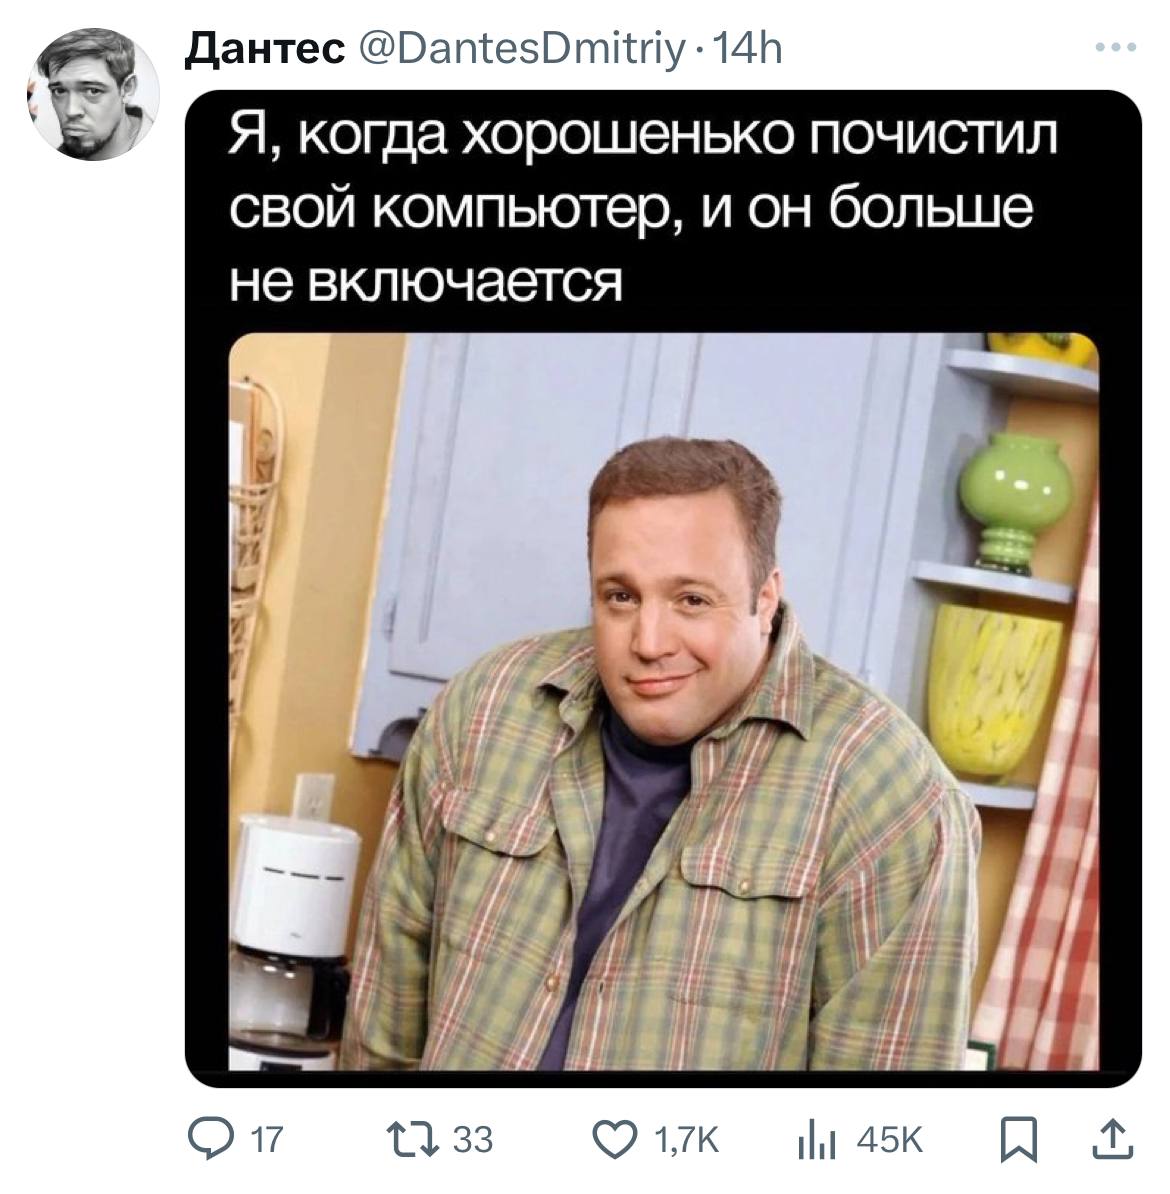Image resolution: width=1170 pixels, height=1194 pixels.
Task: Click the Дантес display name
Action: 264,50
